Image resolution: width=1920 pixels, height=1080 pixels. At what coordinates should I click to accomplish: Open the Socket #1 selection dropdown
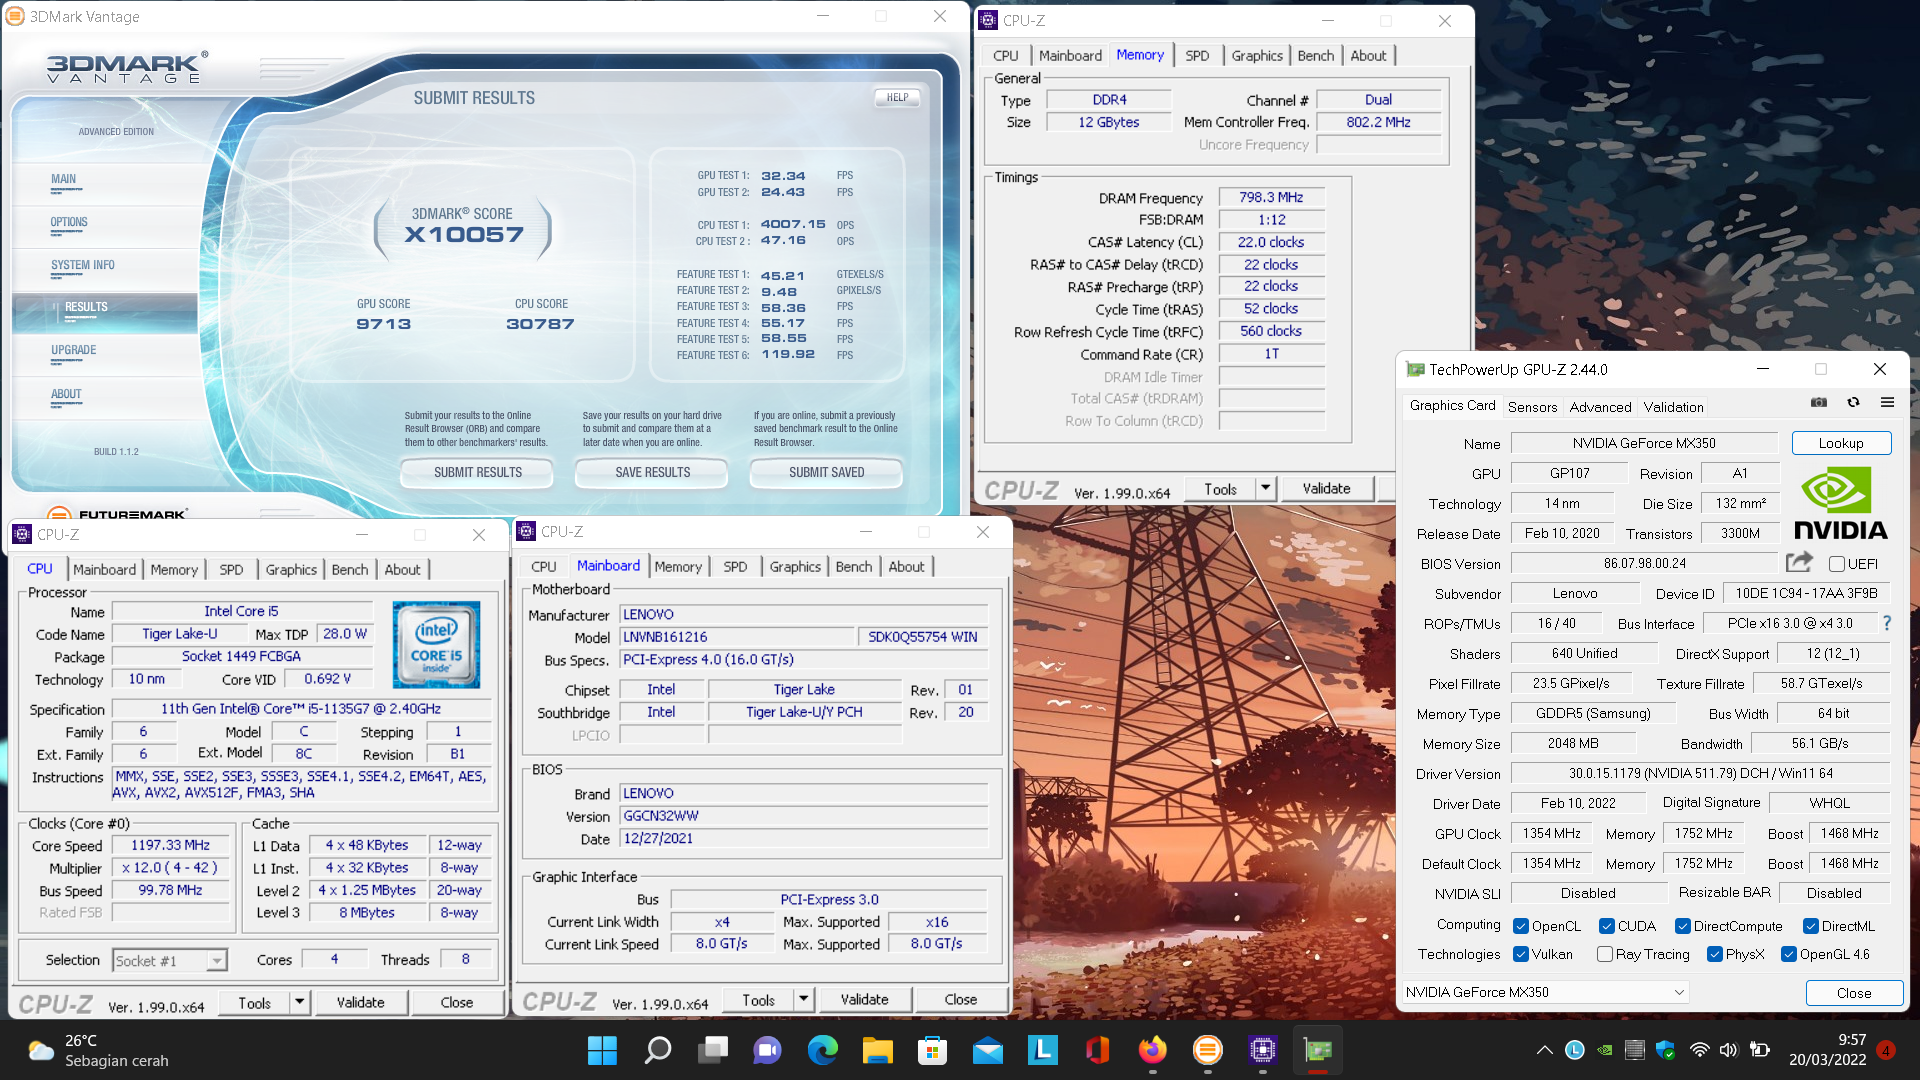(x=170, y=960)
